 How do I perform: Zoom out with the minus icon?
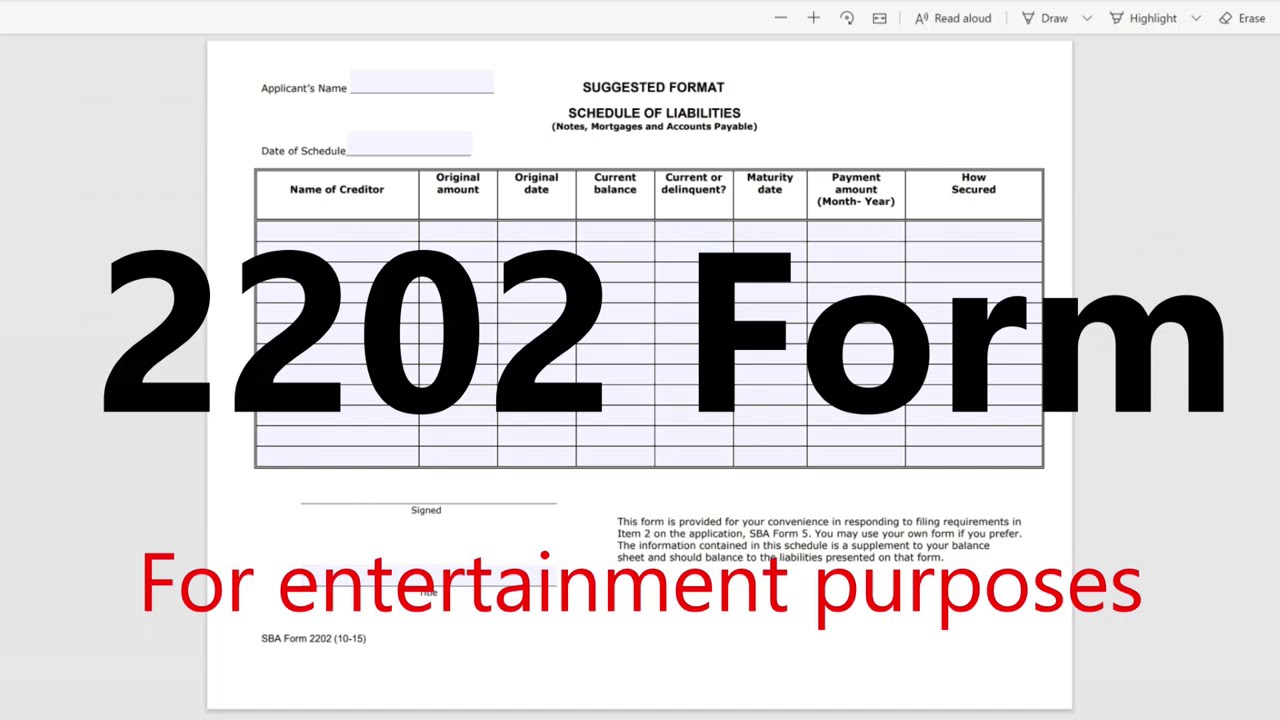[781, 18]
